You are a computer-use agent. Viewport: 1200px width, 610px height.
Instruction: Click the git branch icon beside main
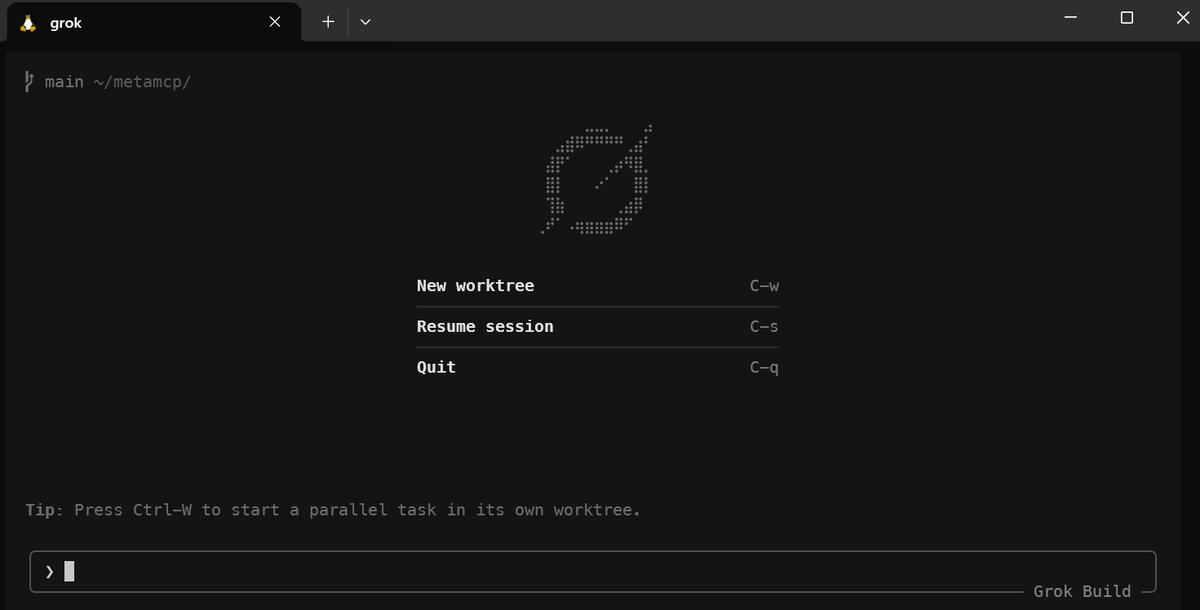[x=30, y=82]
